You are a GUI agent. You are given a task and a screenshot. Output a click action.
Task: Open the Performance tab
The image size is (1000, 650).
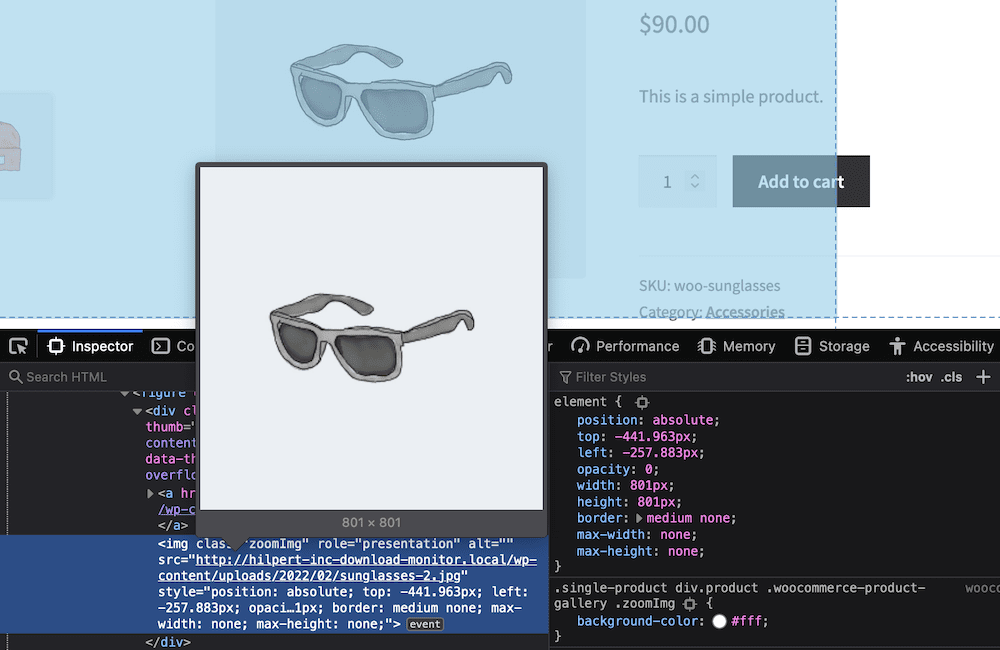[625, 346]
